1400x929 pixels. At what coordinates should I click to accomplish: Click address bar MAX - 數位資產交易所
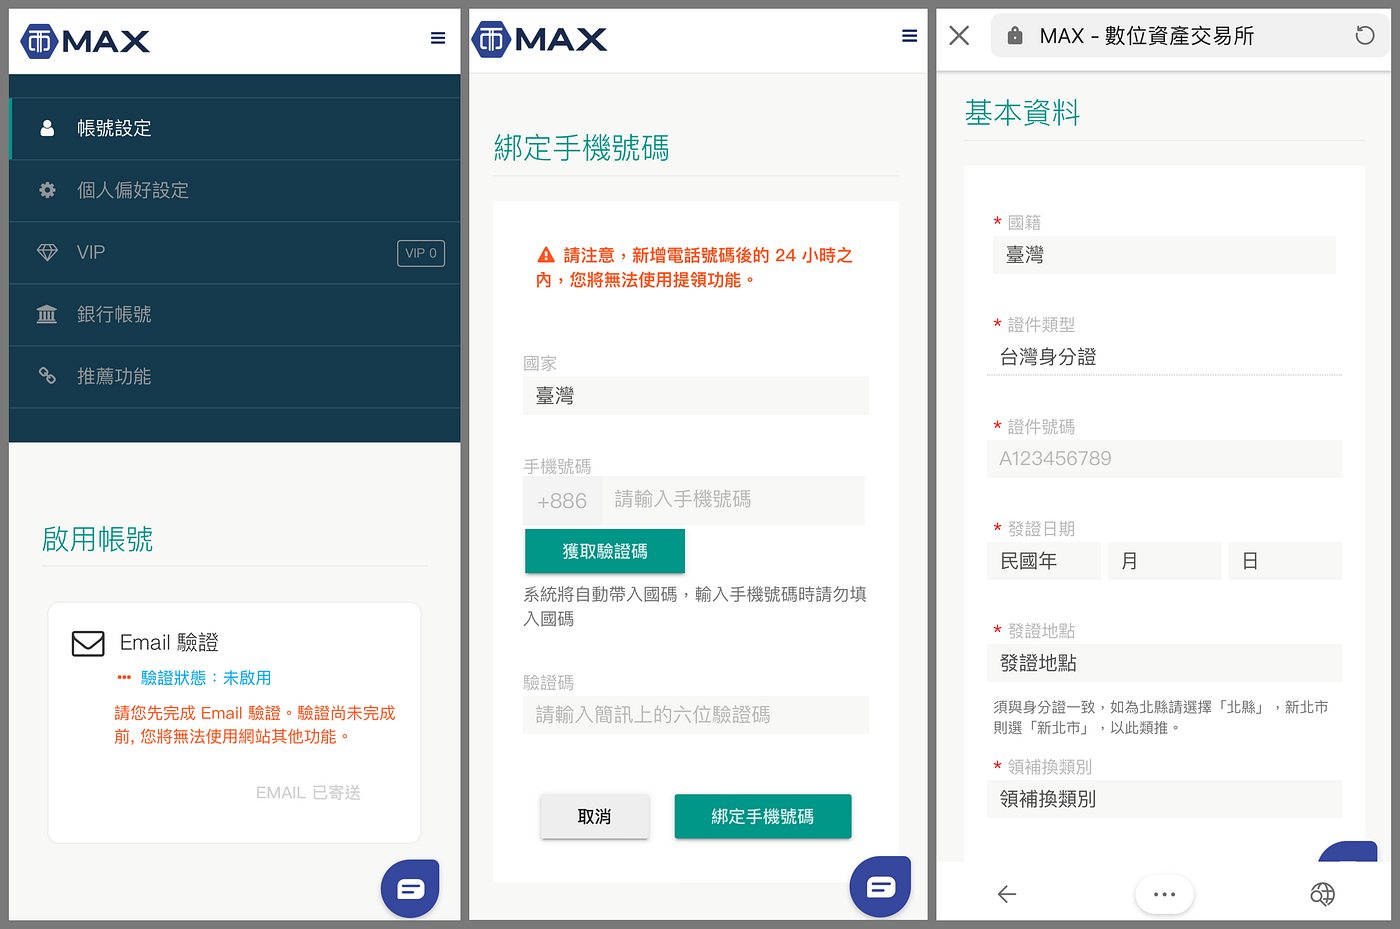(x=1190, y=36)
